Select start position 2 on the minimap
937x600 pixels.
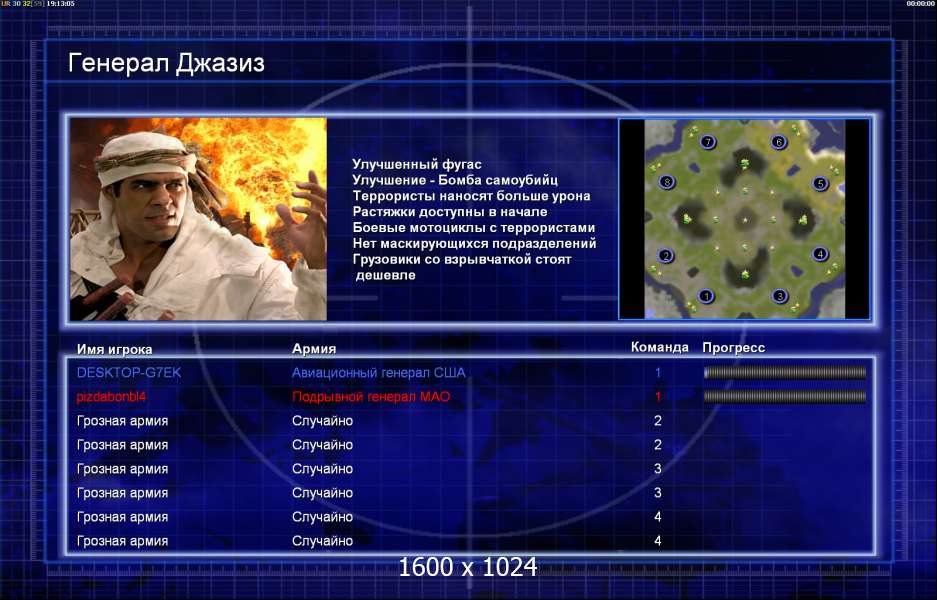point(666,256)
